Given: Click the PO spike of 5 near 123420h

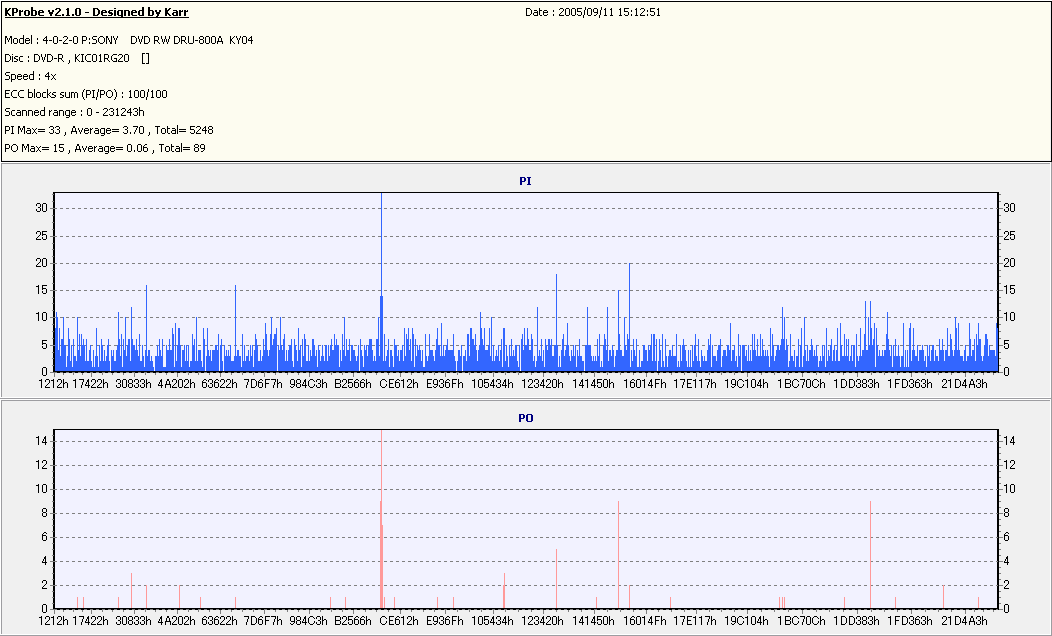Looking at the screenshot, I should click(556, 578).
